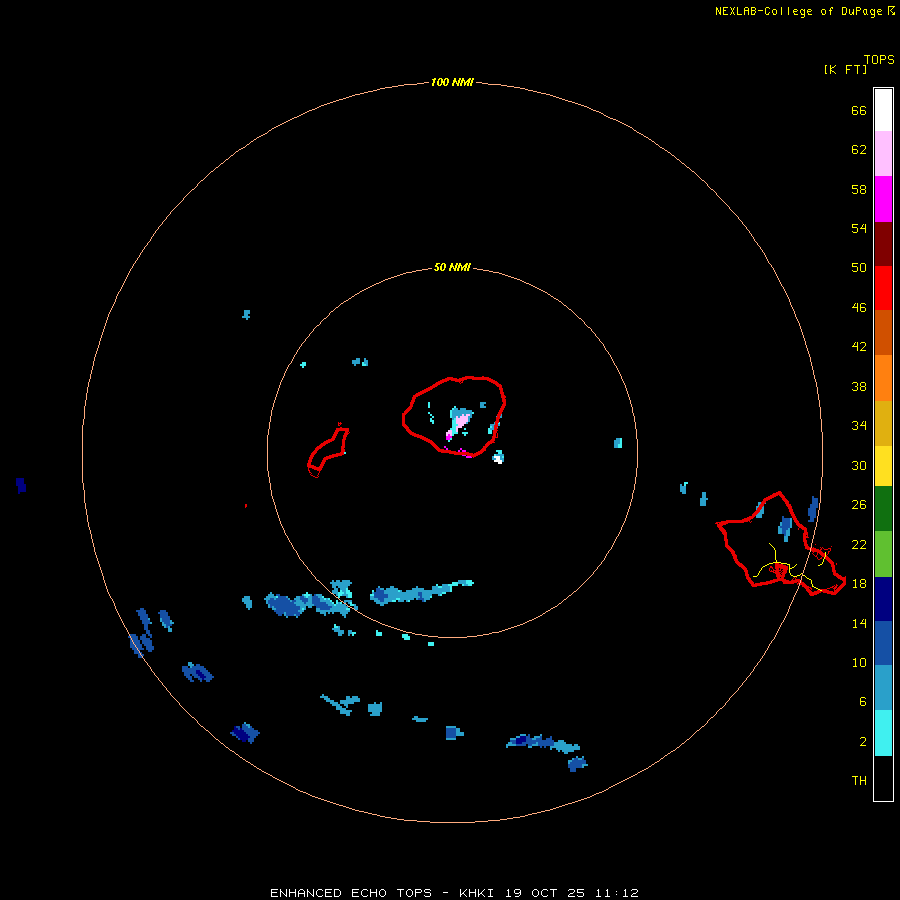Pick the burnt orange legend swatch
The height and width of the screenshot is (900, 900).
pos(883,332)
